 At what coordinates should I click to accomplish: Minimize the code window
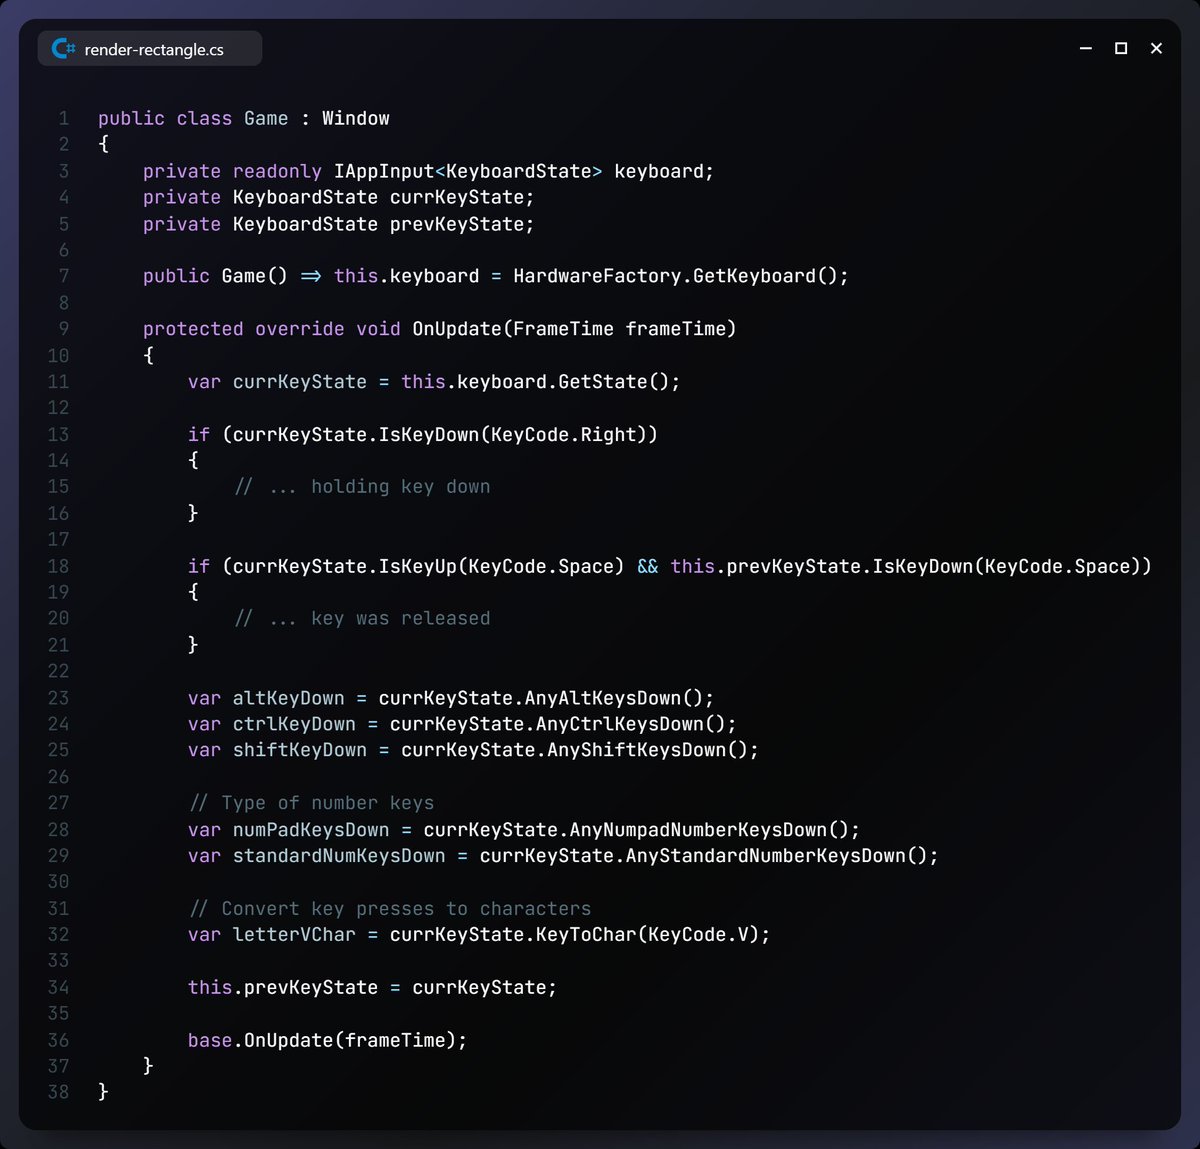(1086, 48)
